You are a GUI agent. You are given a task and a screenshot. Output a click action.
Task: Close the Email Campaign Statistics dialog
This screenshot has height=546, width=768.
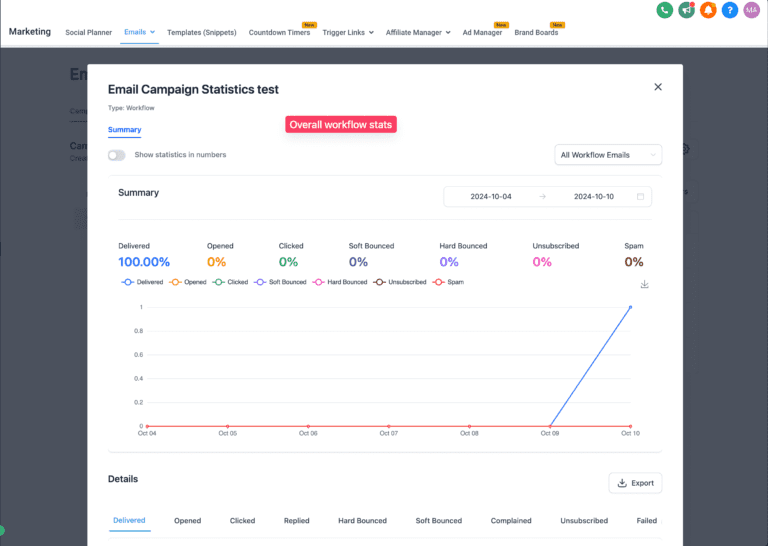click(658, 87)
